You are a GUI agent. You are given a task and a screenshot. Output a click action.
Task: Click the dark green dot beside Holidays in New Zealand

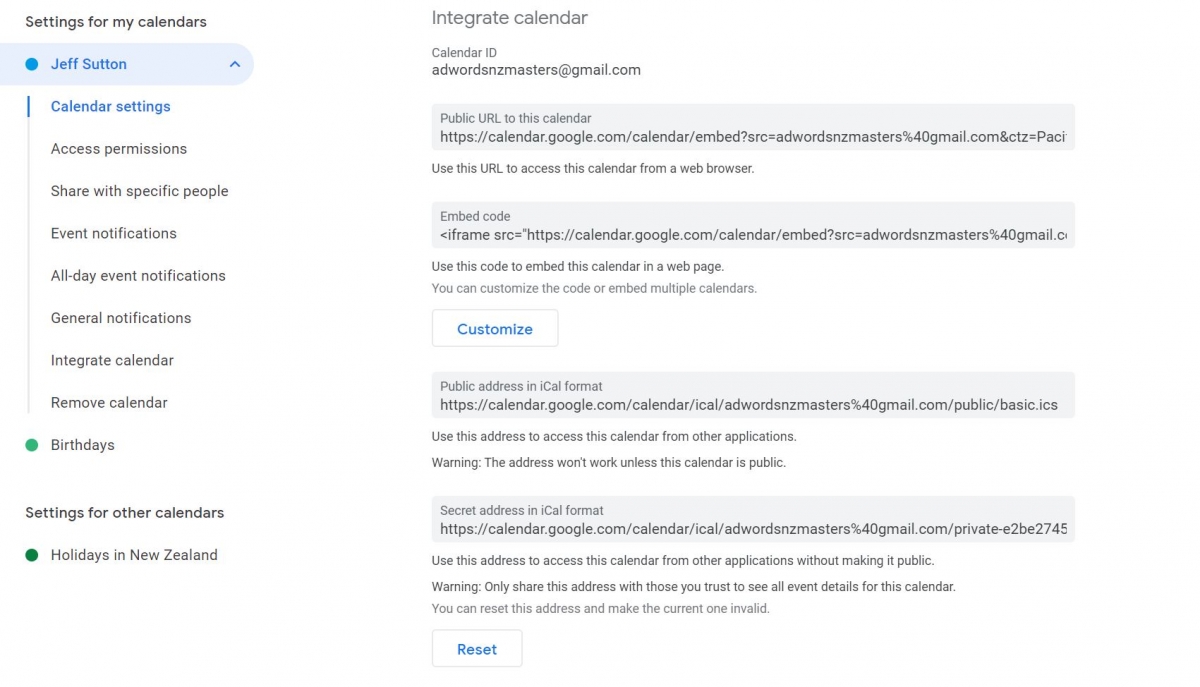(x=31, y=555)
